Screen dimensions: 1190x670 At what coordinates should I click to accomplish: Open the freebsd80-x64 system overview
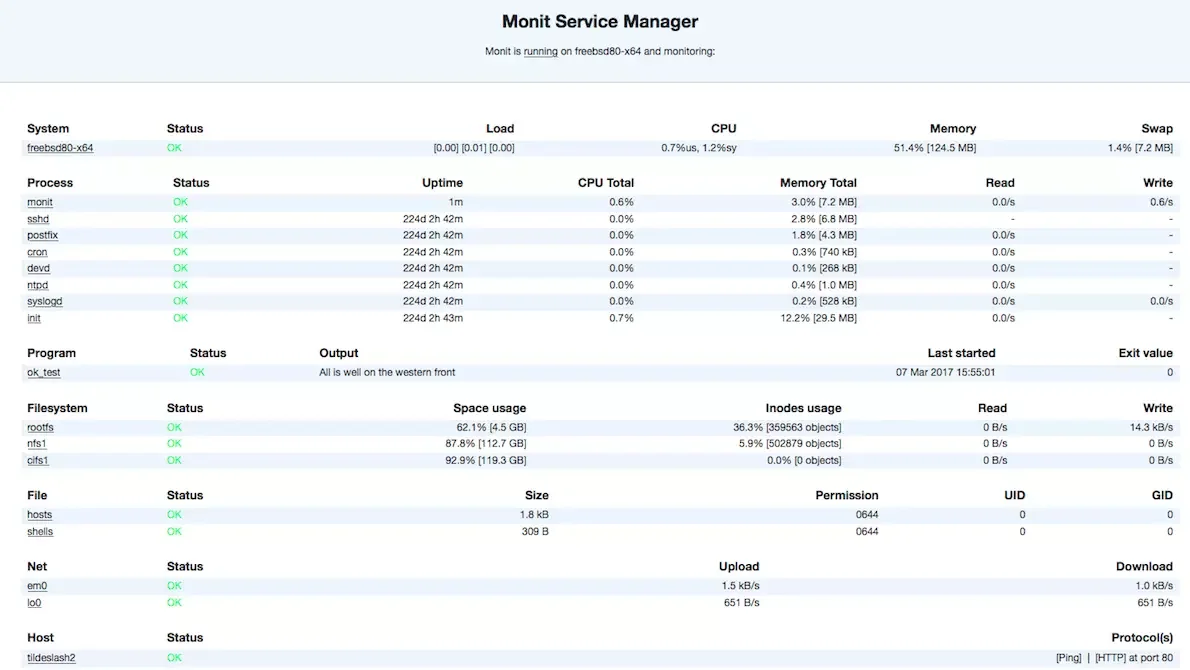click(x=60, y=147)
